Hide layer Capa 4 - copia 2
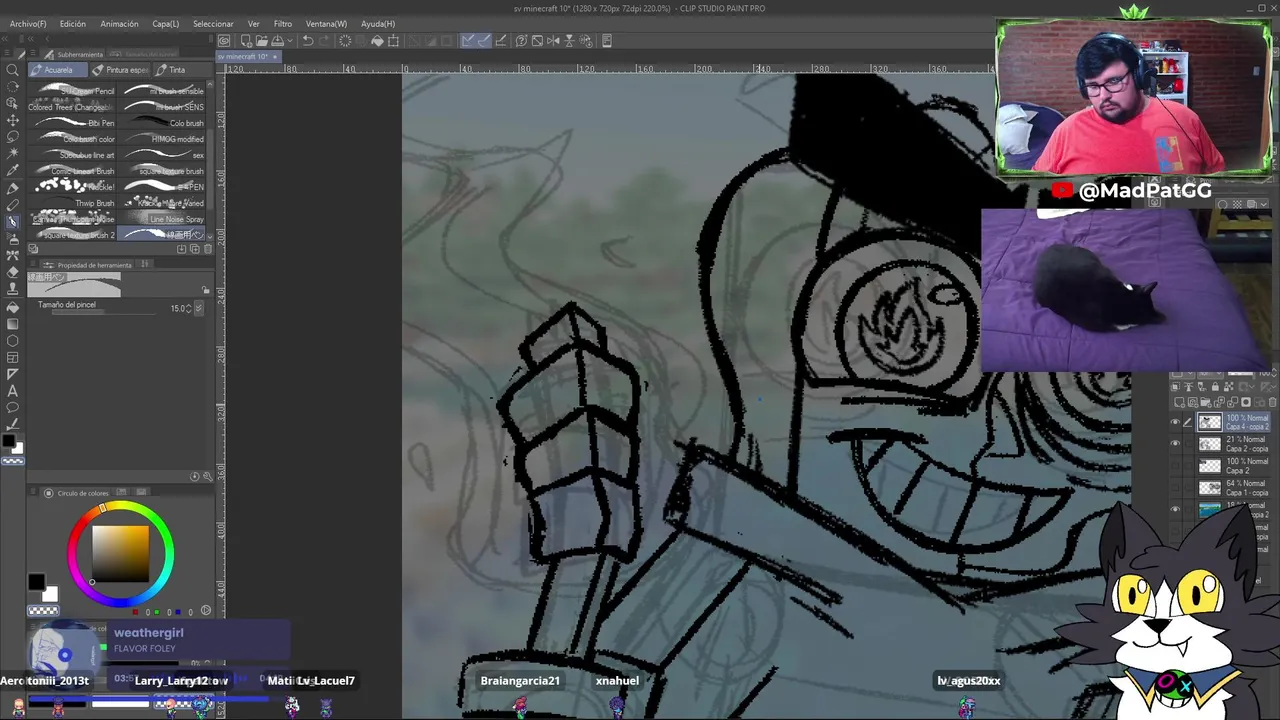Image resolution: width=1280 pixels, height=720 pixels. (1175, 423)
